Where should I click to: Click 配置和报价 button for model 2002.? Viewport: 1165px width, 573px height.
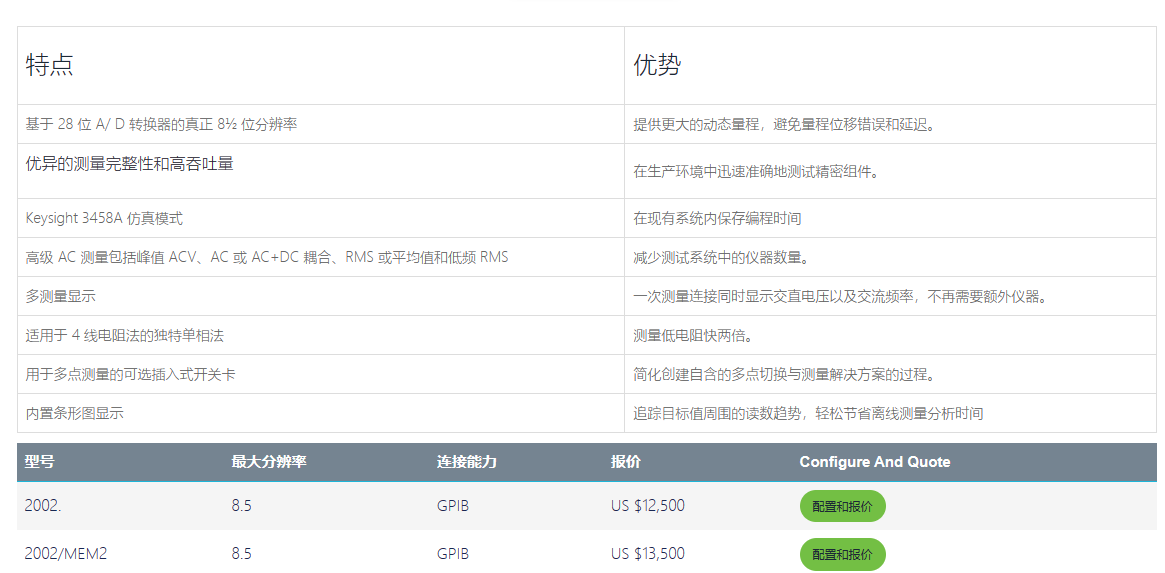(x=842, y=506)
